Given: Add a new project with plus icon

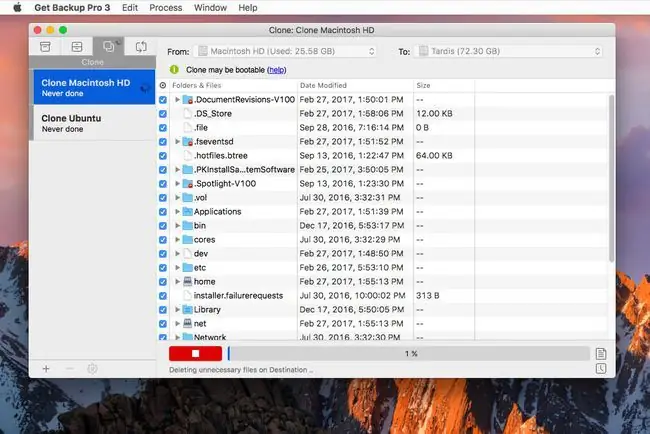Looking at the screenshot, I should click(46, 369).
